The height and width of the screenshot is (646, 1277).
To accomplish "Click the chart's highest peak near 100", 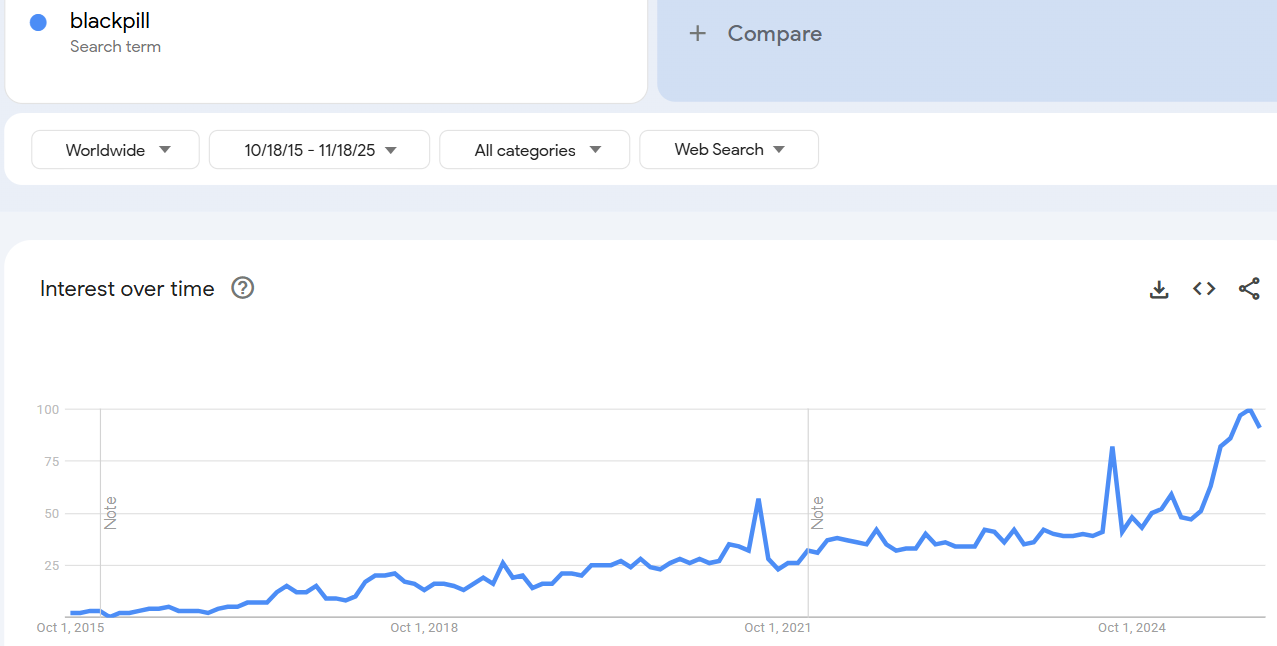I will click(x=1250, y=410).
